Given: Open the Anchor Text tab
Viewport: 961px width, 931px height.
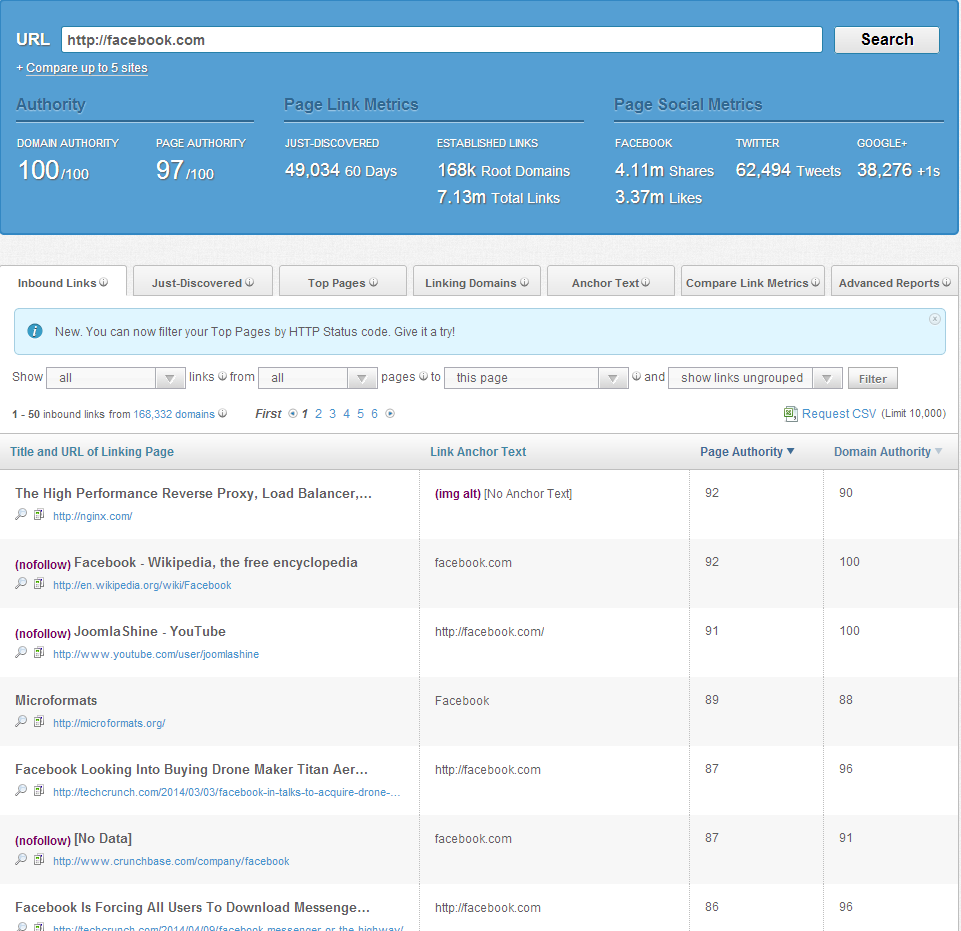Looking at the screenshot, I should tap(610, 282).
